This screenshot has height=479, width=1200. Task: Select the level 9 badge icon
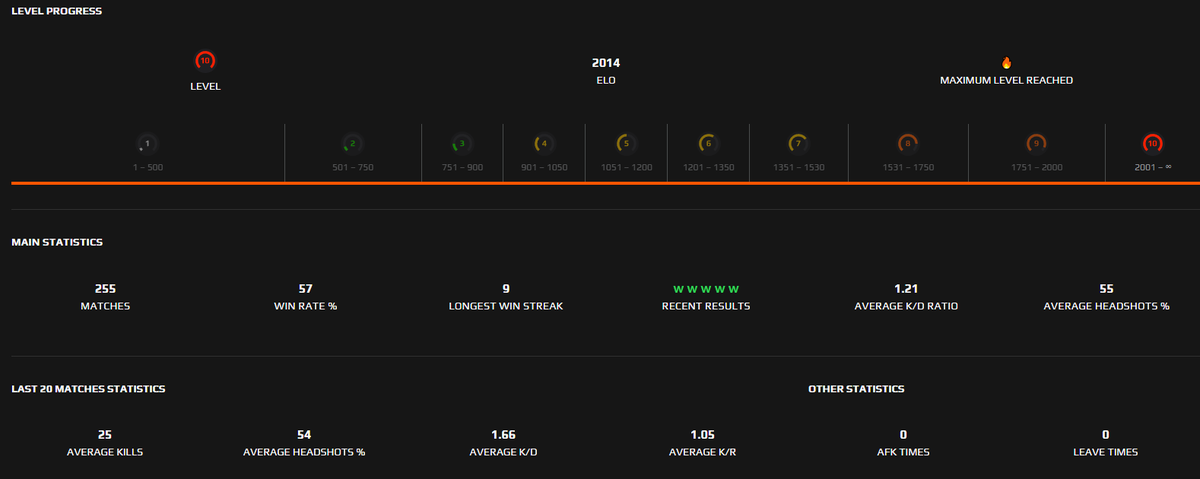[x=1036, y=144]
